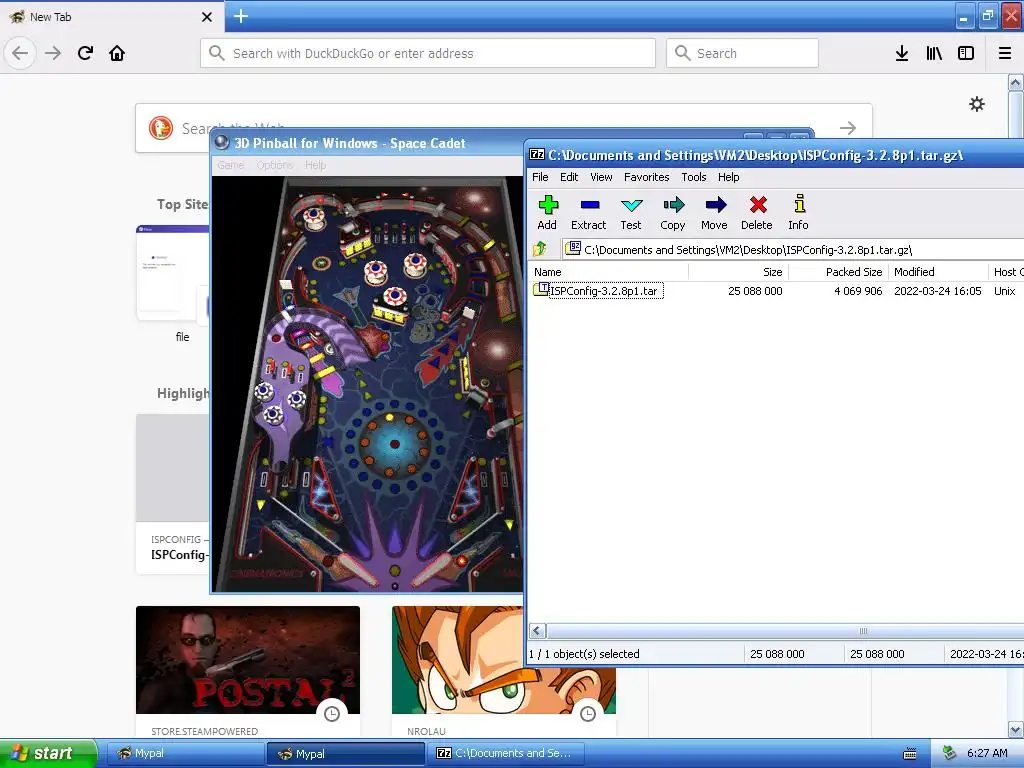
Task: Open the 7-Zip View menu
Action: click(601, 177)
